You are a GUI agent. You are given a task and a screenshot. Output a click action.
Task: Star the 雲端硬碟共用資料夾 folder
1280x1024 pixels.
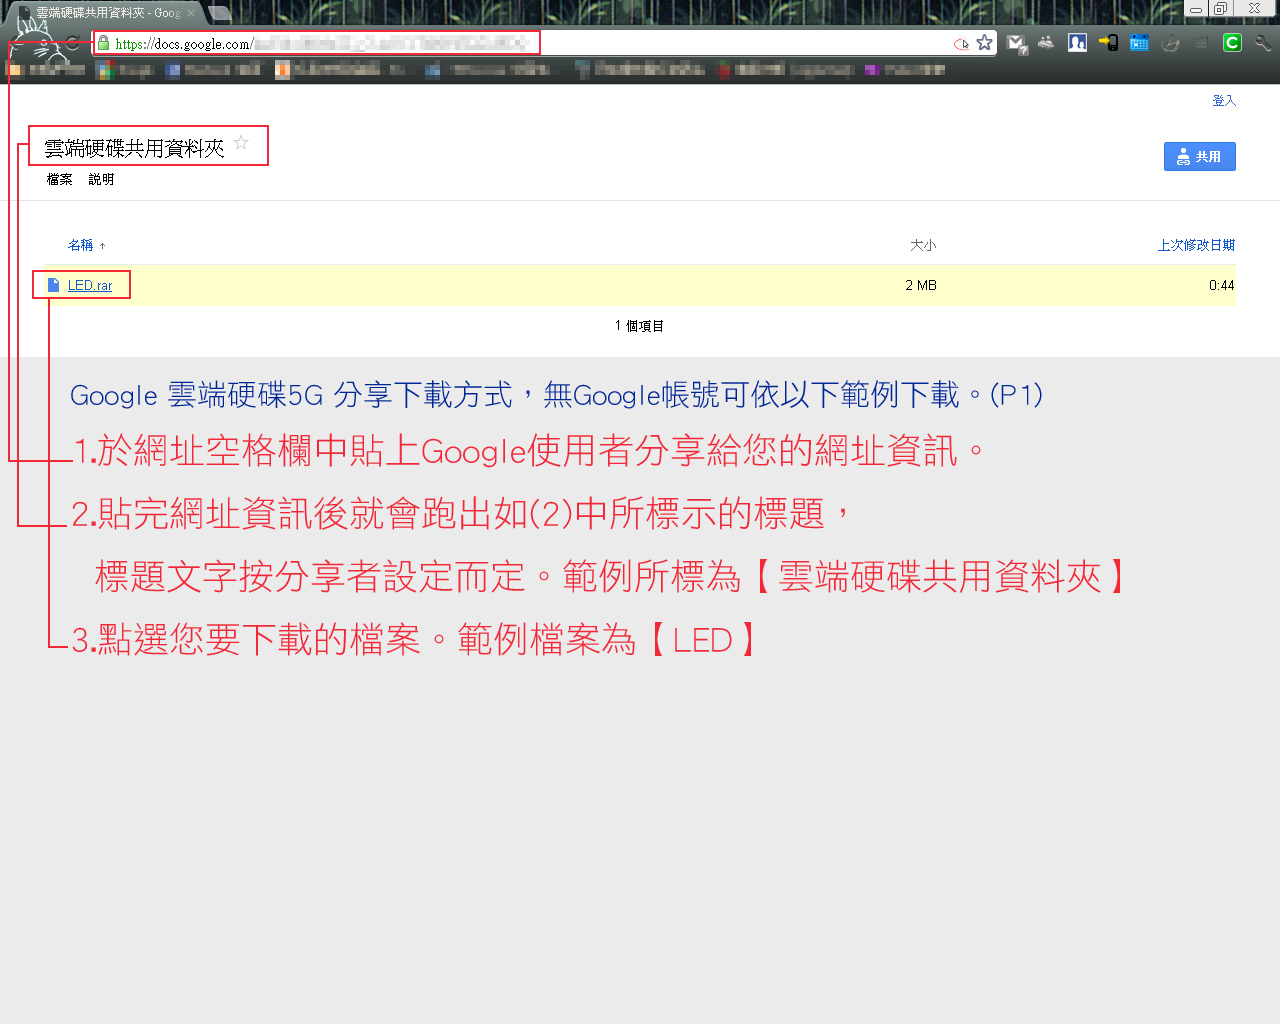pos(241,143)
